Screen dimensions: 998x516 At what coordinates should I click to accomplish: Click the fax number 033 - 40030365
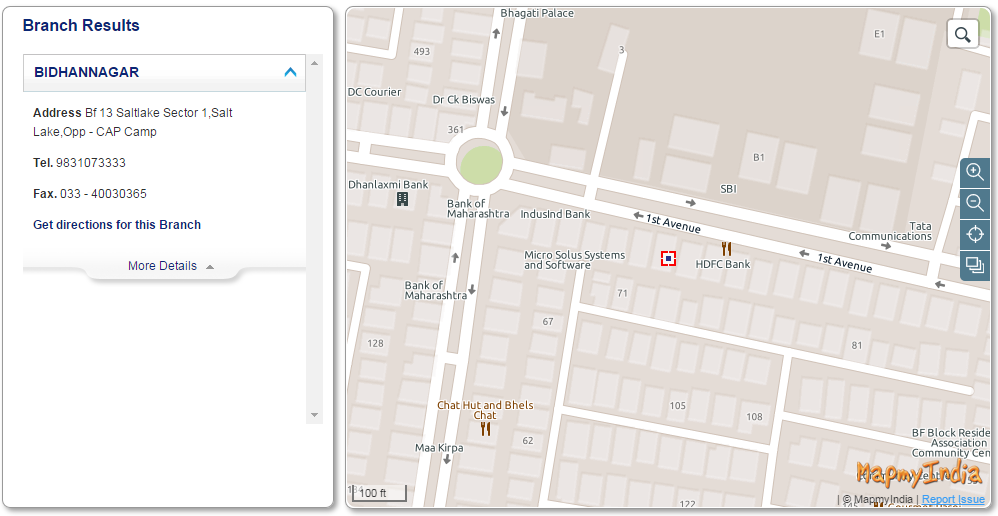pos(103,194)
